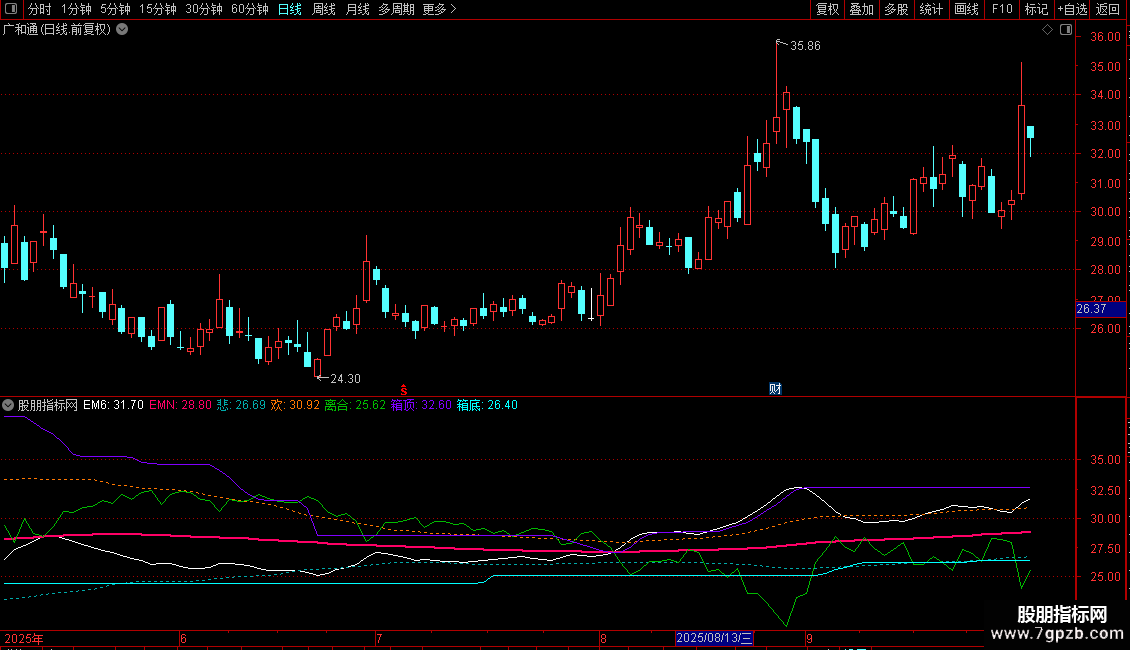
Task: Click 离合: 25.62 indicator value
Action: (355, 405)
